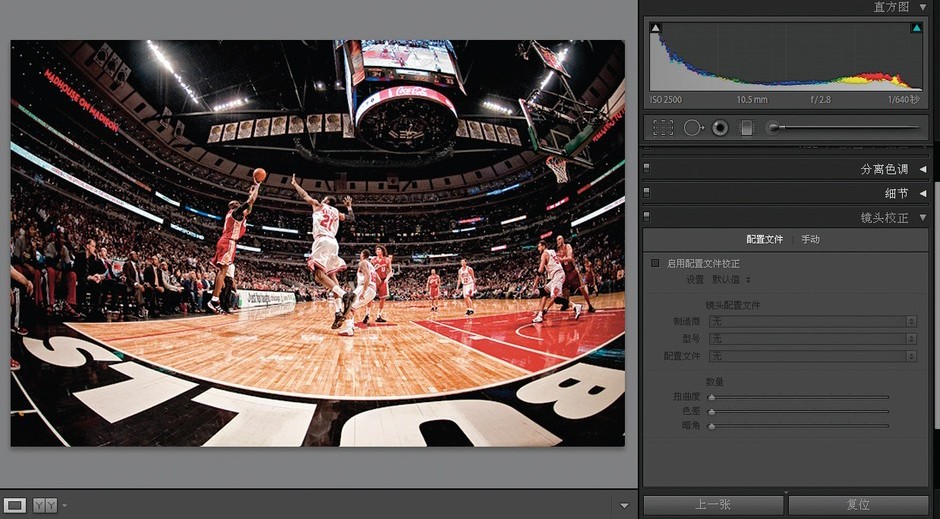Click the collapse arrow above 上一张 button

tap(785, 493)
